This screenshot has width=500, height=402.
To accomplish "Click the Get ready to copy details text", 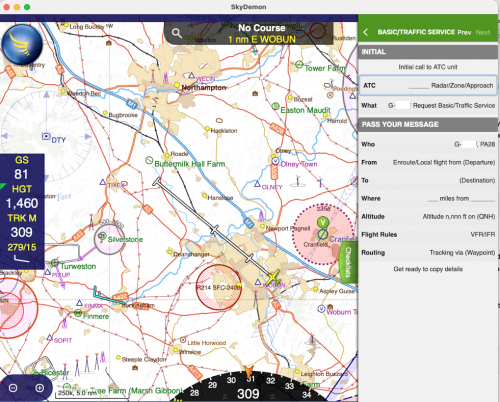I will (428, 269).
